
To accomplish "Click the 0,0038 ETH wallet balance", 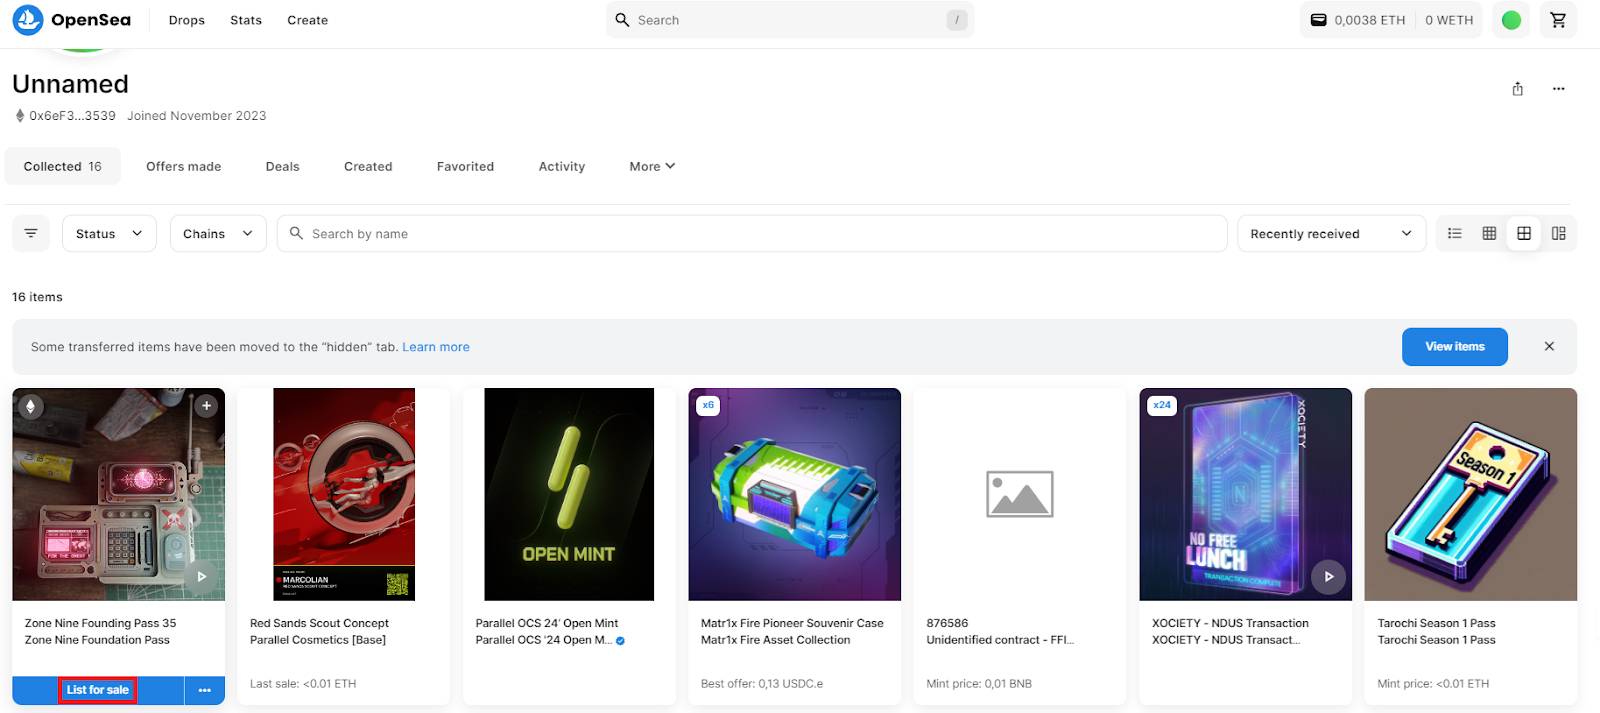I will coord(1369,20).
